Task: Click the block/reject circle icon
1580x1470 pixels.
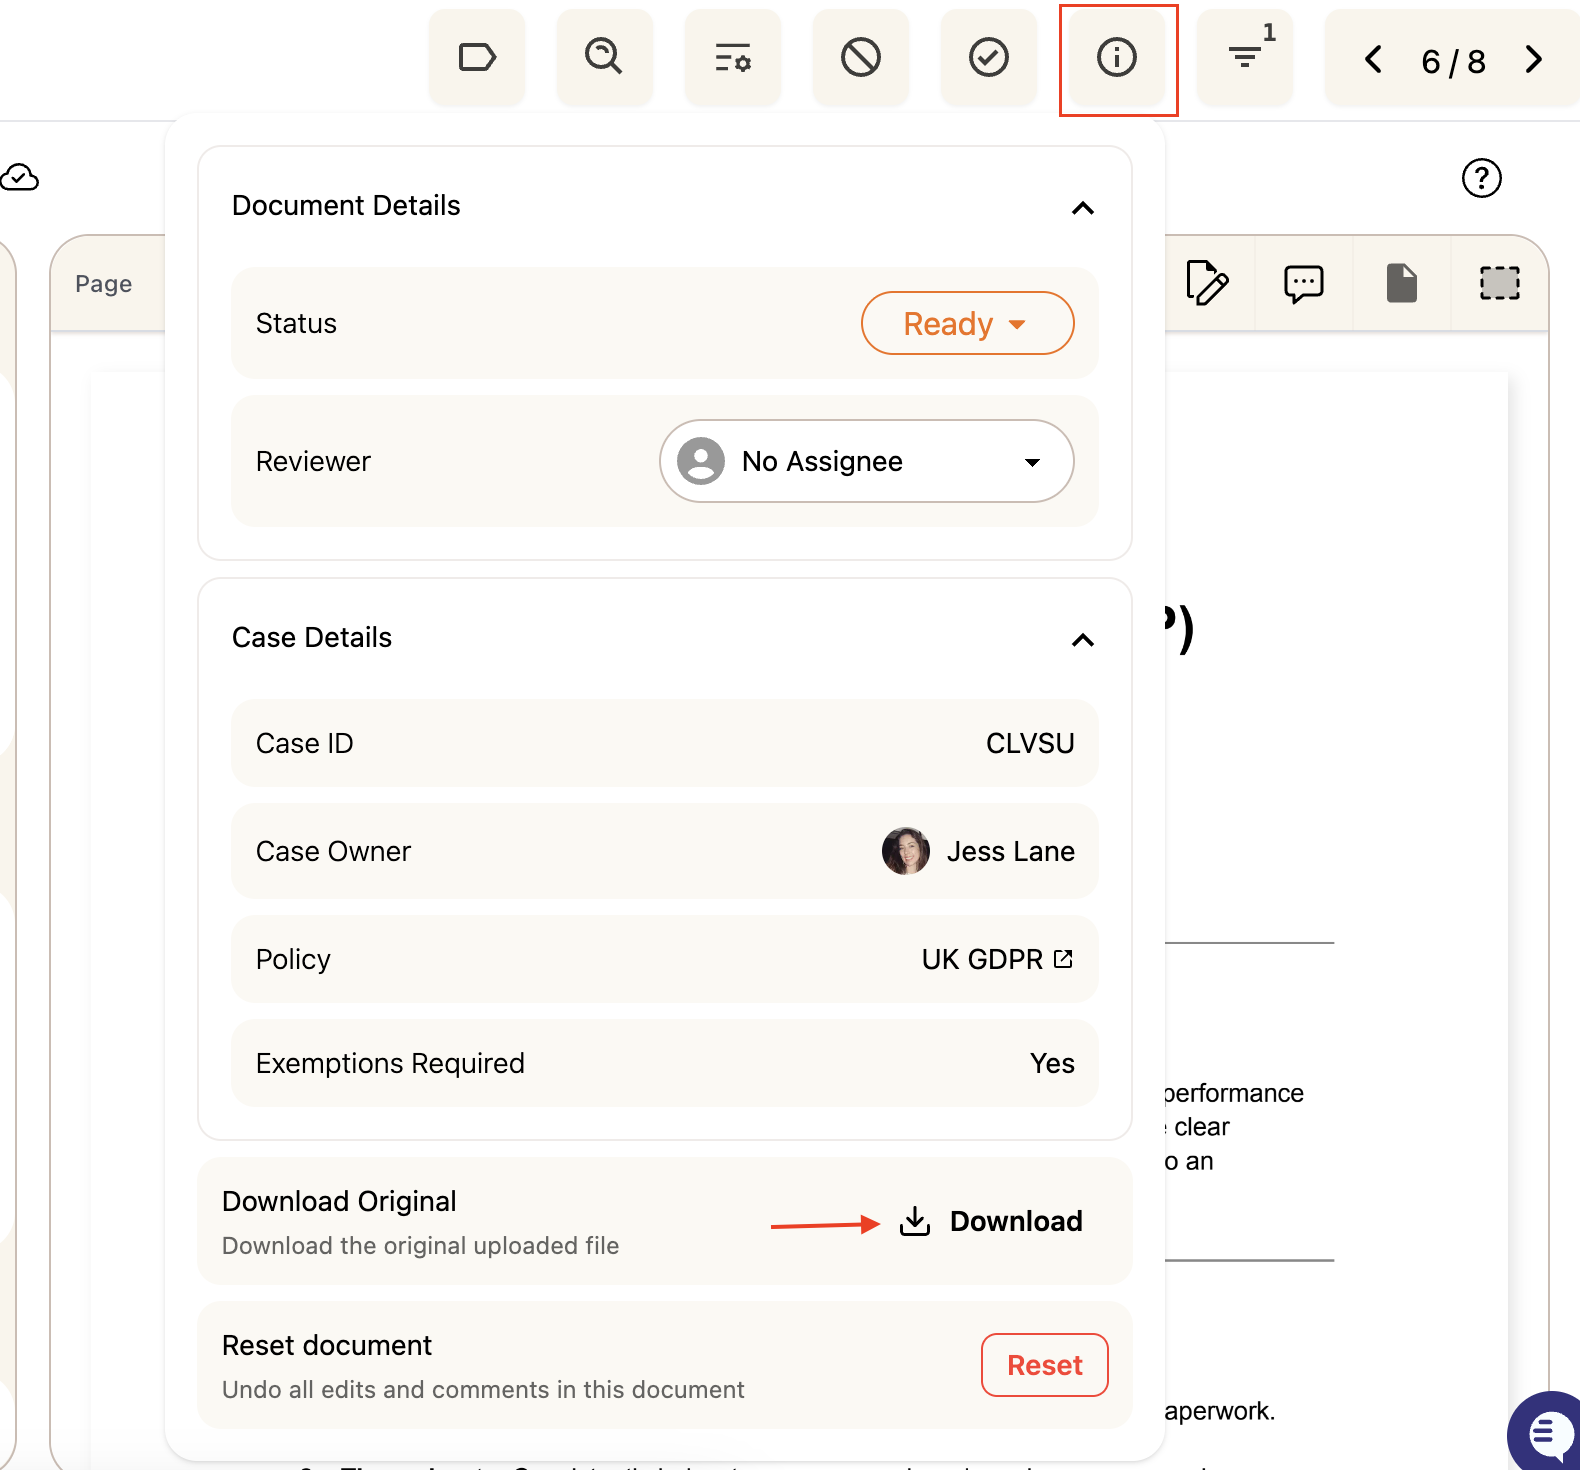Action: click(861, 57)
